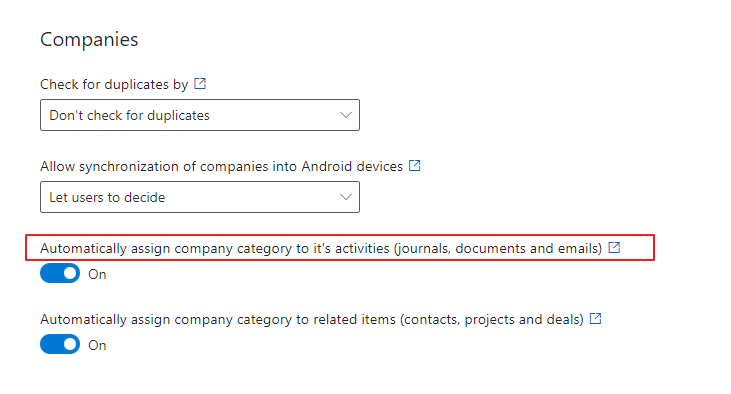The height and width of the screenshot is (394, 731).
Task: Open the Don't check for duplicates dropdown
Action: coord(200,115)
